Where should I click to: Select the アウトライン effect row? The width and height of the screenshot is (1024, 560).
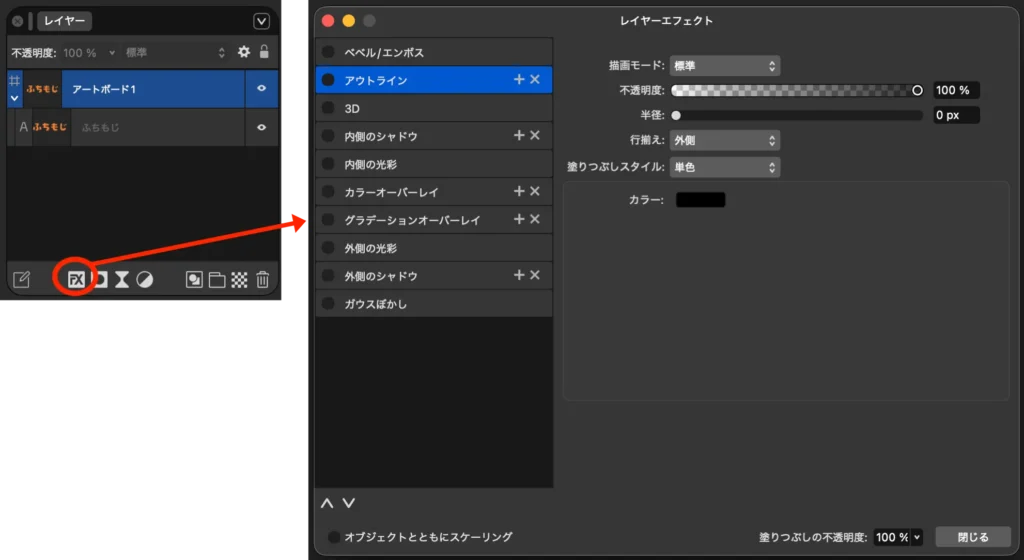tap(434, 80)
